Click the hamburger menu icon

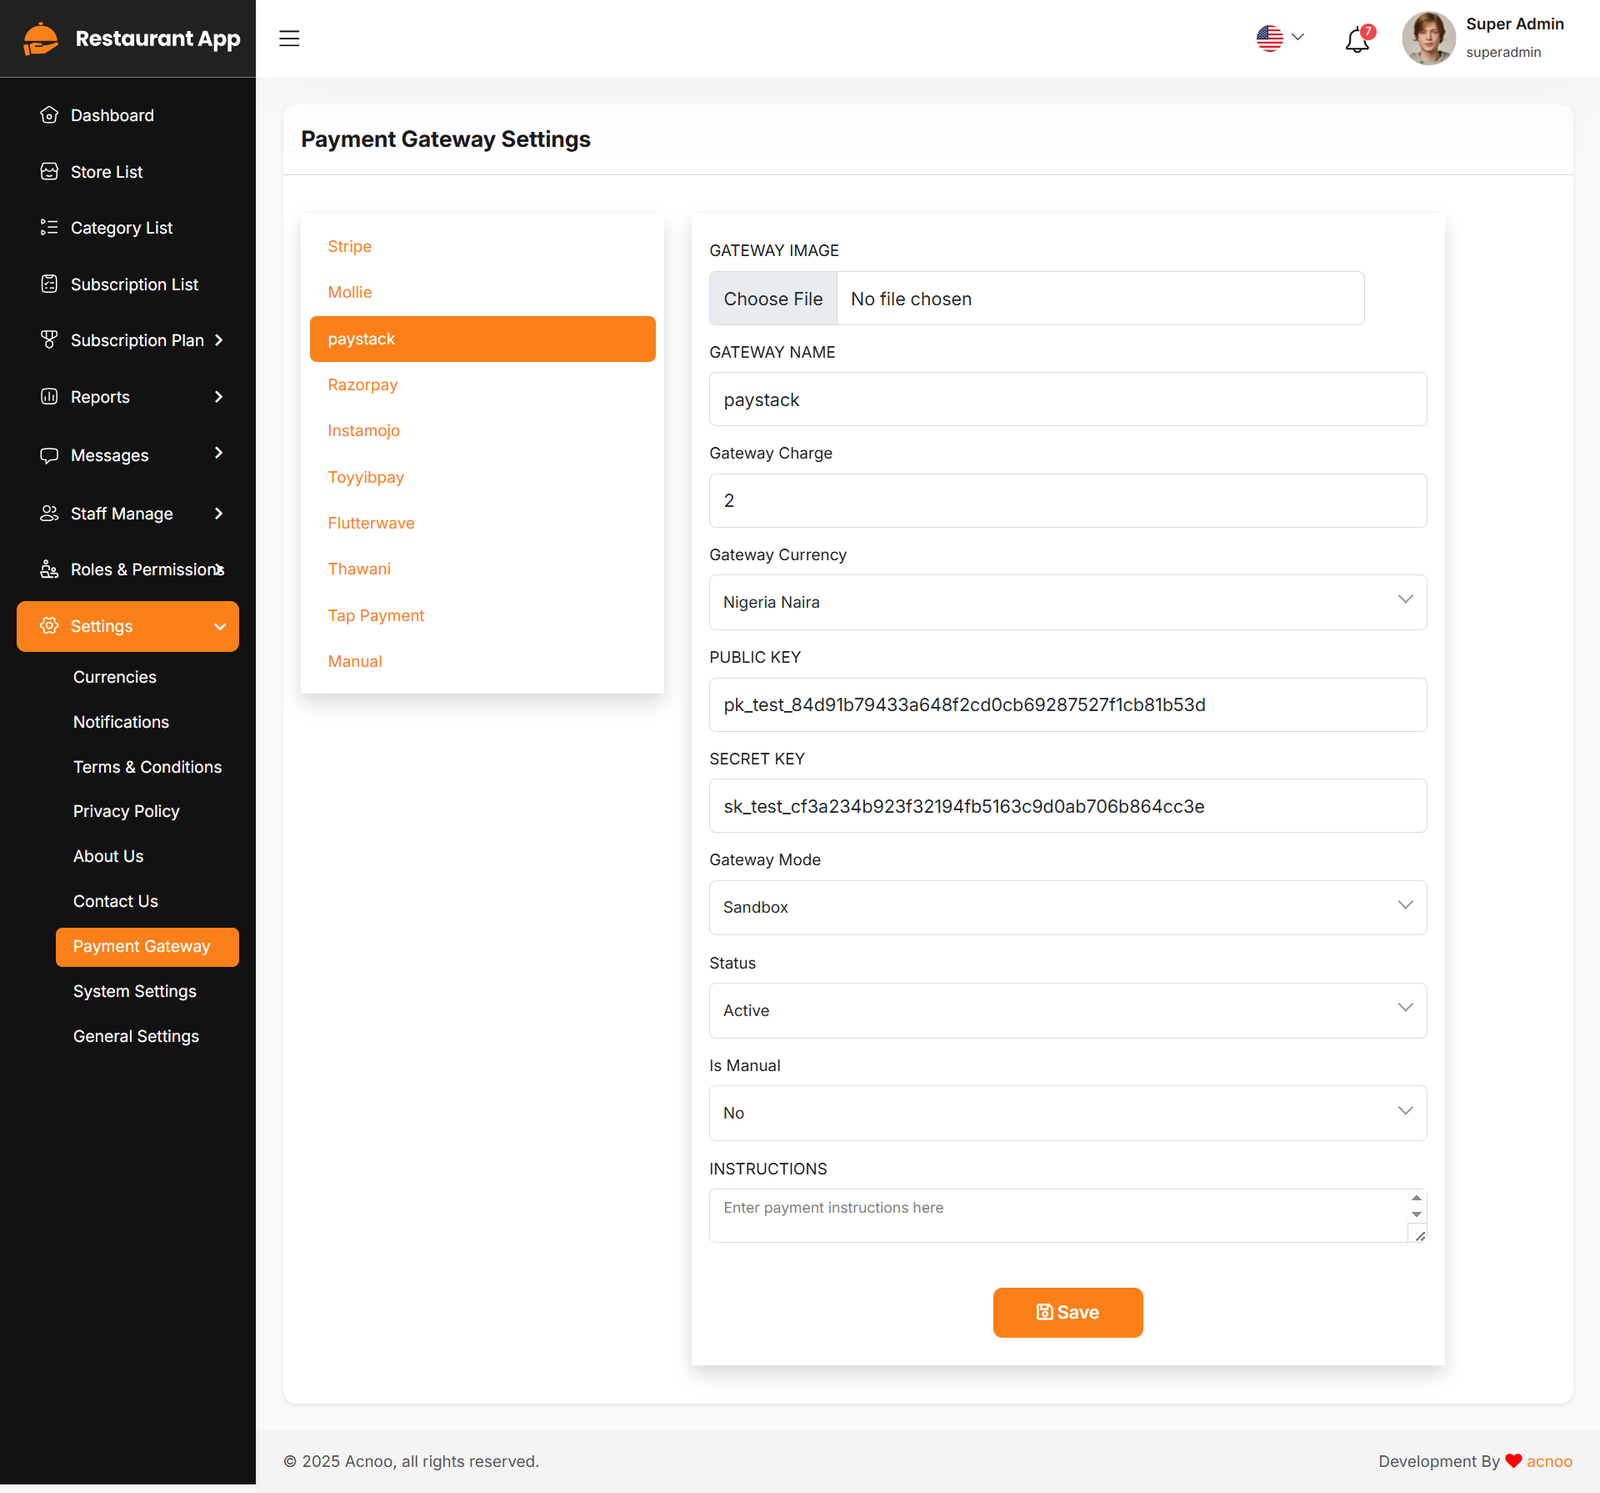(289, 39)
